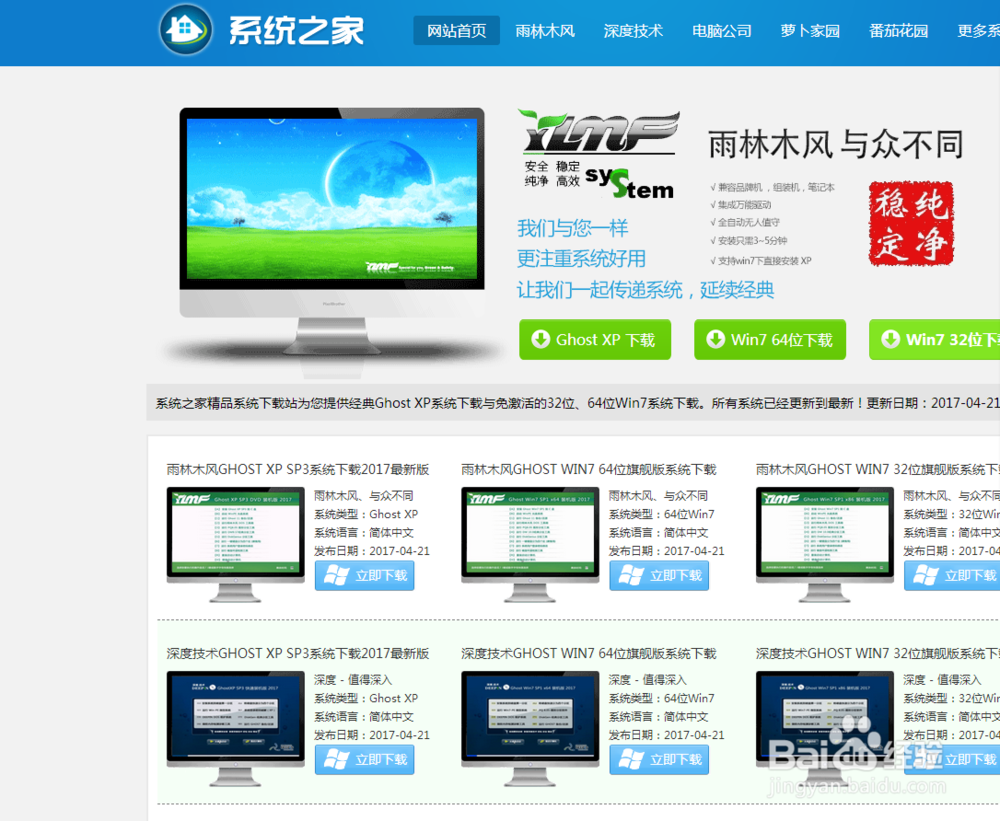
Task: Click 雨林木风 Win7 64位 monitor thumbnail
Action: (x=530, y=544)
